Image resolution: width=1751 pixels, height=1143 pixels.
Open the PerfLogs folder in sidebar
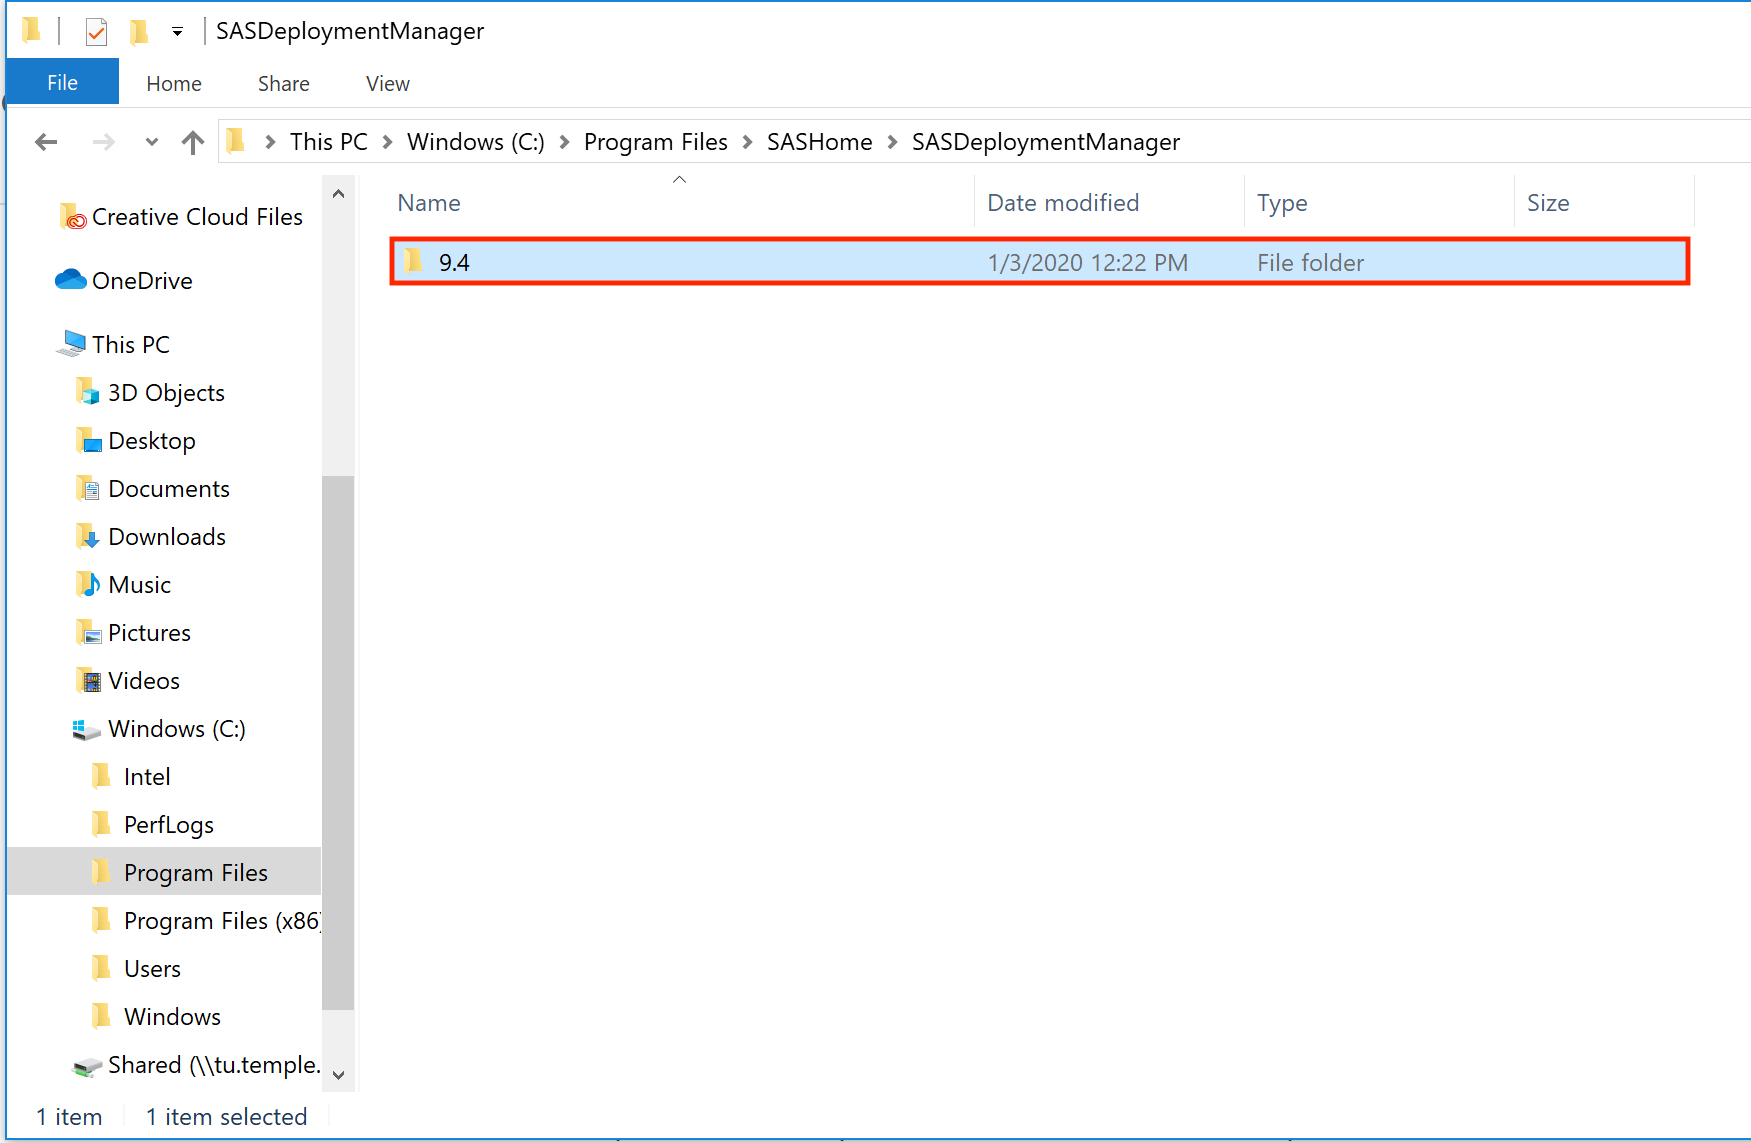tap(169, 825)
